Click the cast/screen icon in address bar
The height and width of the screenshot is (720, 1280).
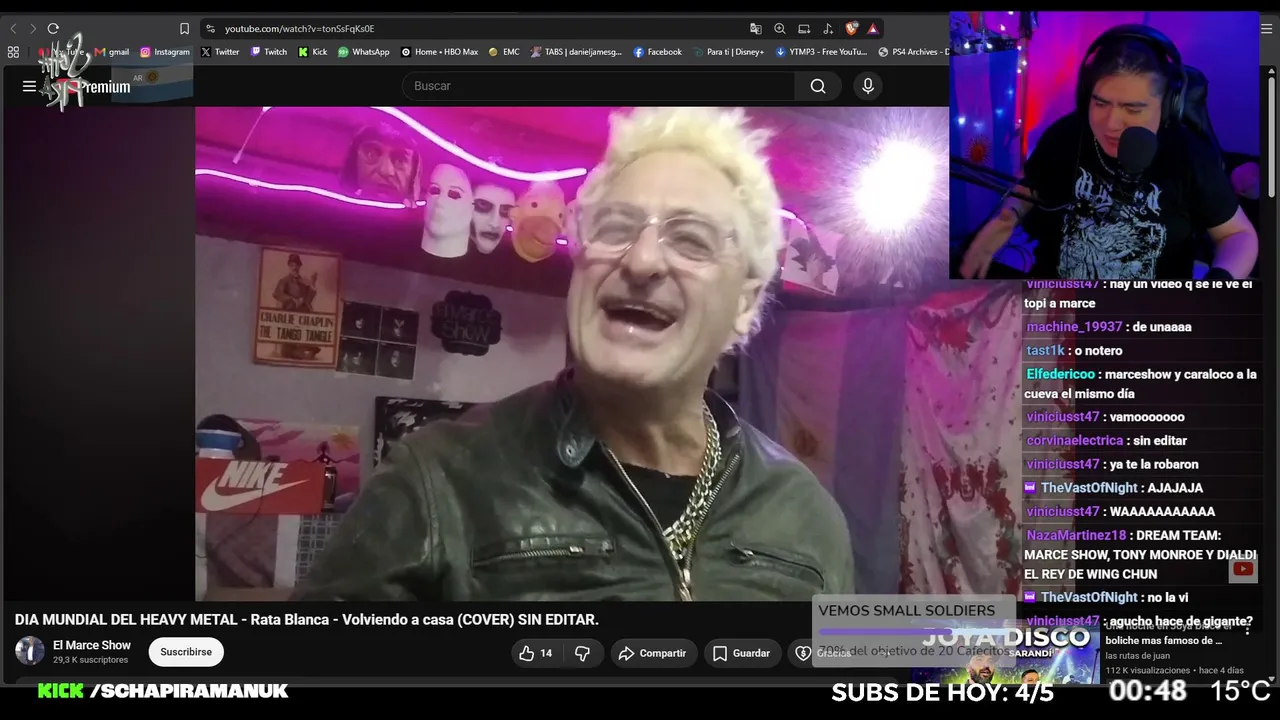[804, 28]
